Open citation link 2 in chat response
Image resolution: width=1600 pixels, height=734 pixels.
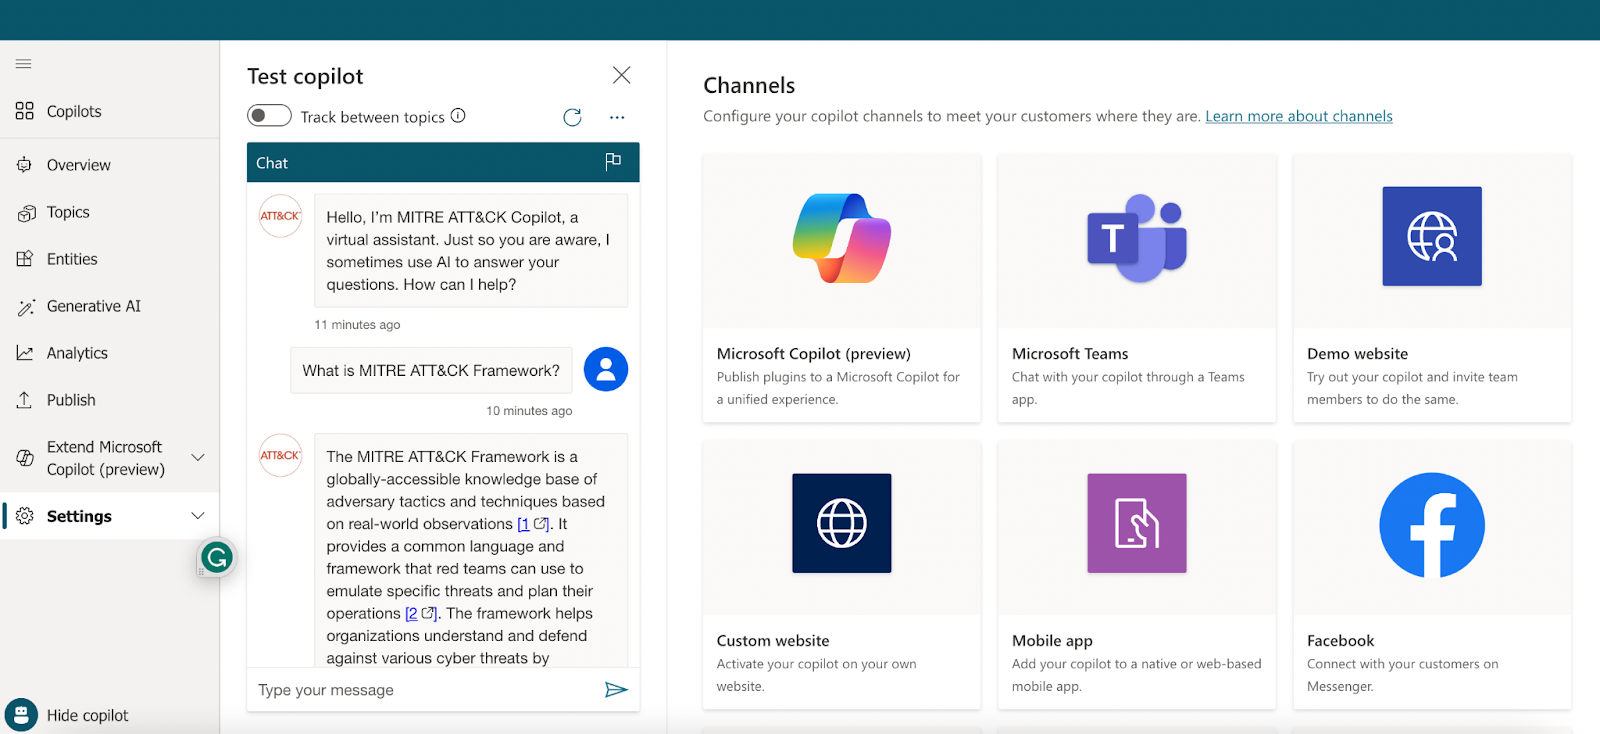[421, 614]
